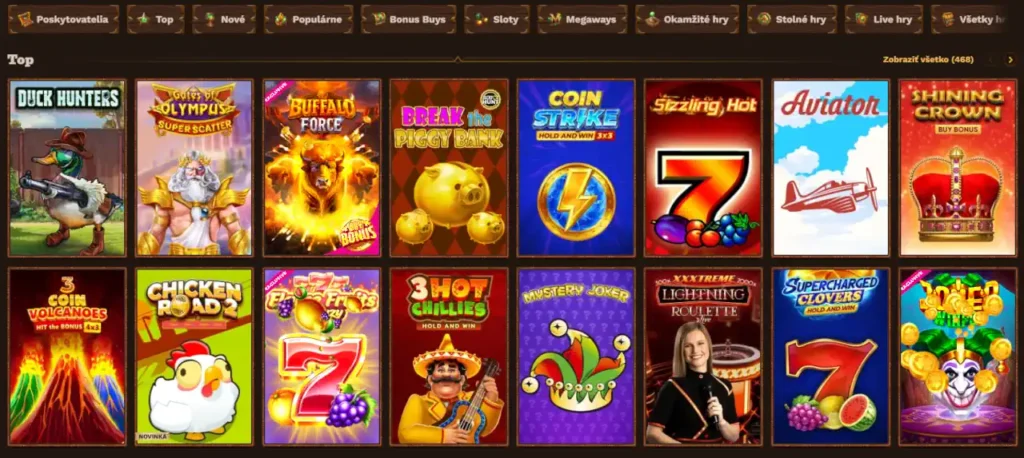Click the previous arrow in Top section
The image size is (1024, 458).
click(993, 60)
